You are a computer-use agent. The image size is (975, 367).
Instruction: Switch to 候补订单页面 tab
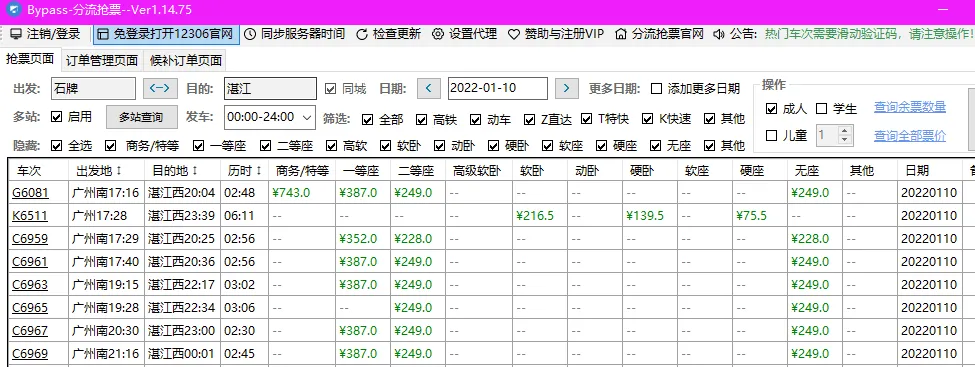[x=185, y=60]
